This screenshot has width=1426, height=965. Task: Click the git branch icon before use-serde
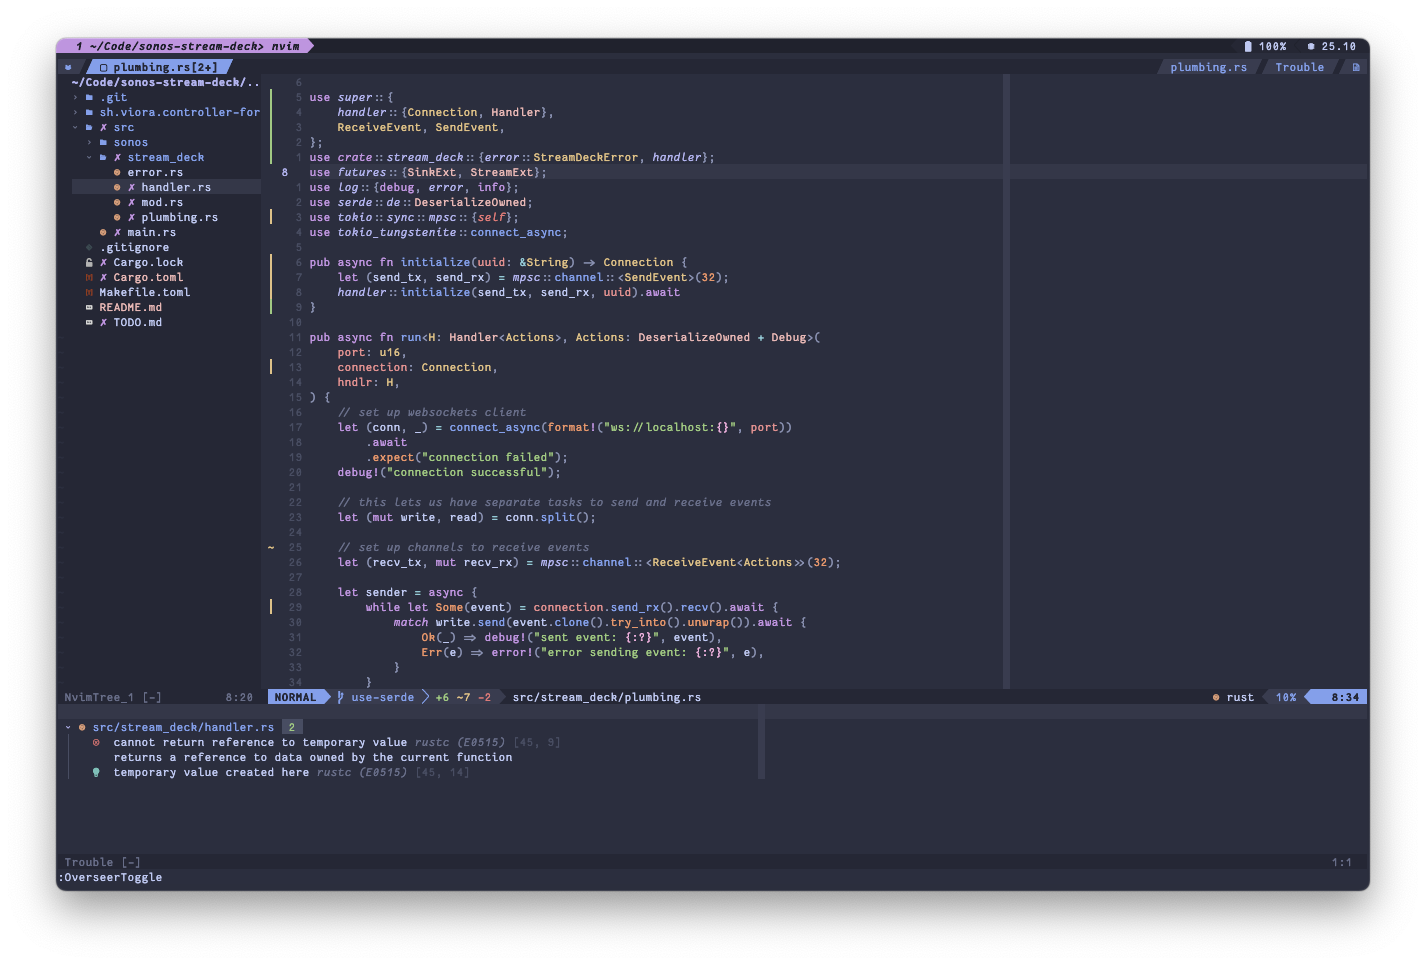click(341, 698)
